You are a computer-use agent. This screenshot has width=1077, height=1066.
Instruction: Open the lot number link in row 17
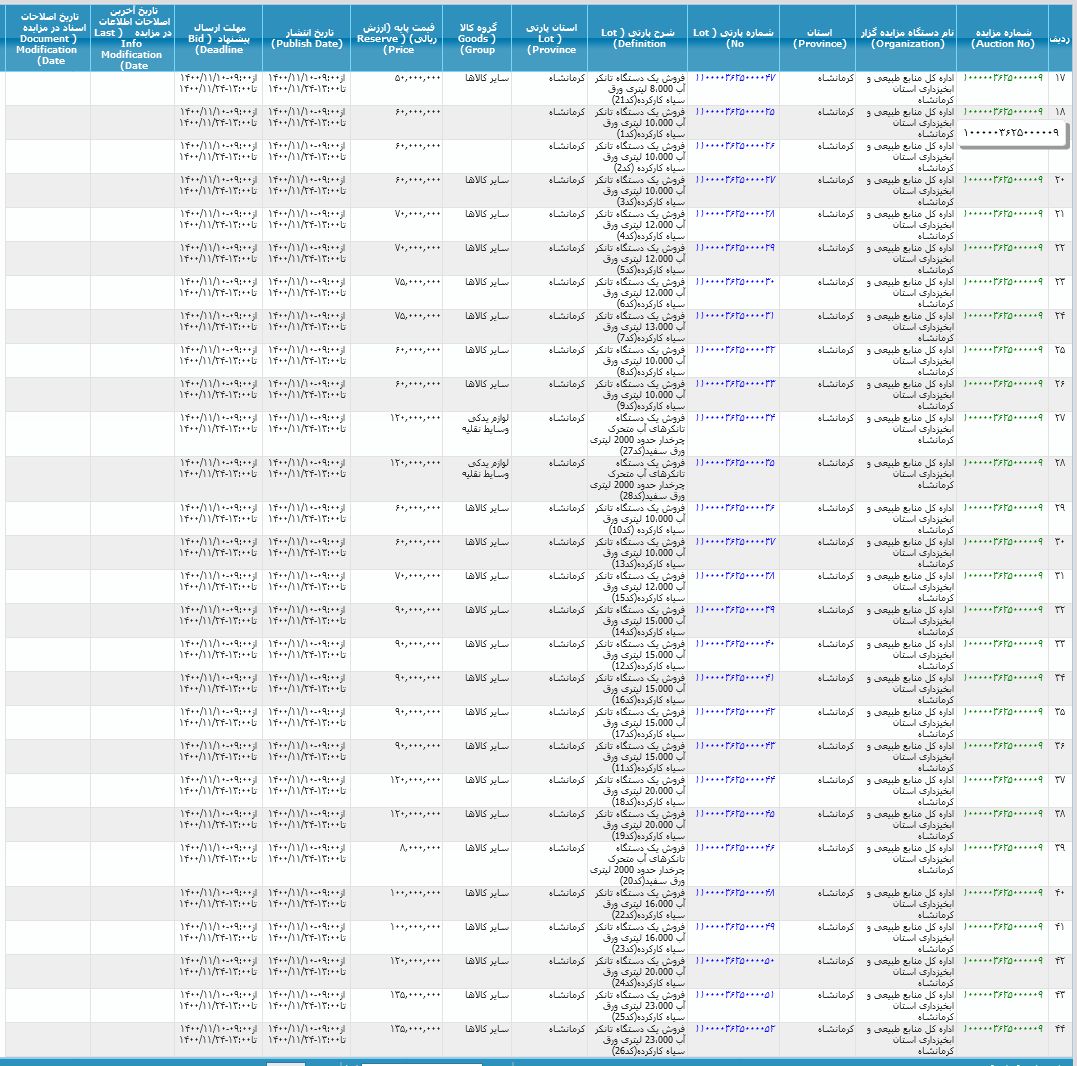pyautogui.click(x=735, y=78)
